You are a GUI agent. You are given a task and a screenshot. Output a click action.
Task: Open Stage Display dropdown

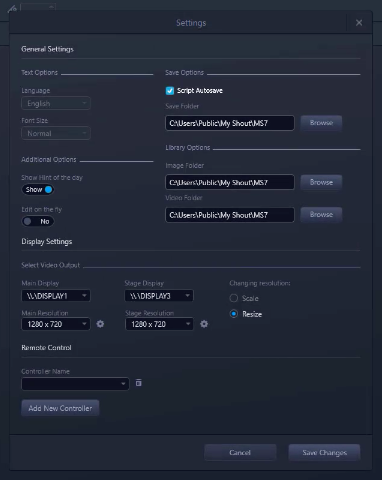(159, 296)
